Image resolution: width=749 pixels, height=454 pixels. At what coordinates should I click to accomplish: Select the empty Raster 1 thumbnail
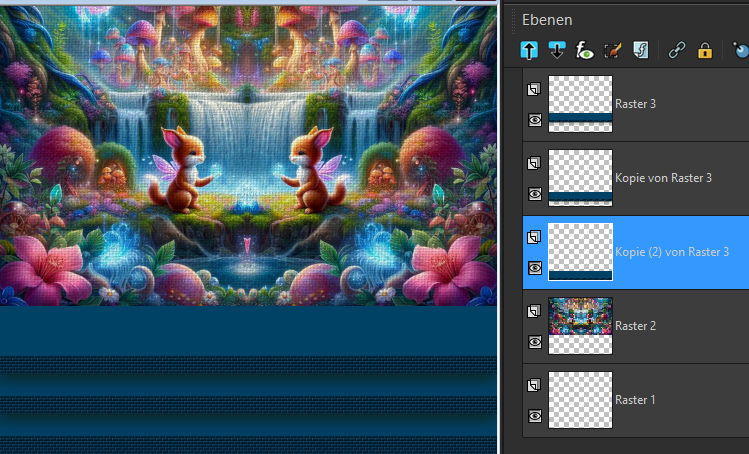(580, 400)
